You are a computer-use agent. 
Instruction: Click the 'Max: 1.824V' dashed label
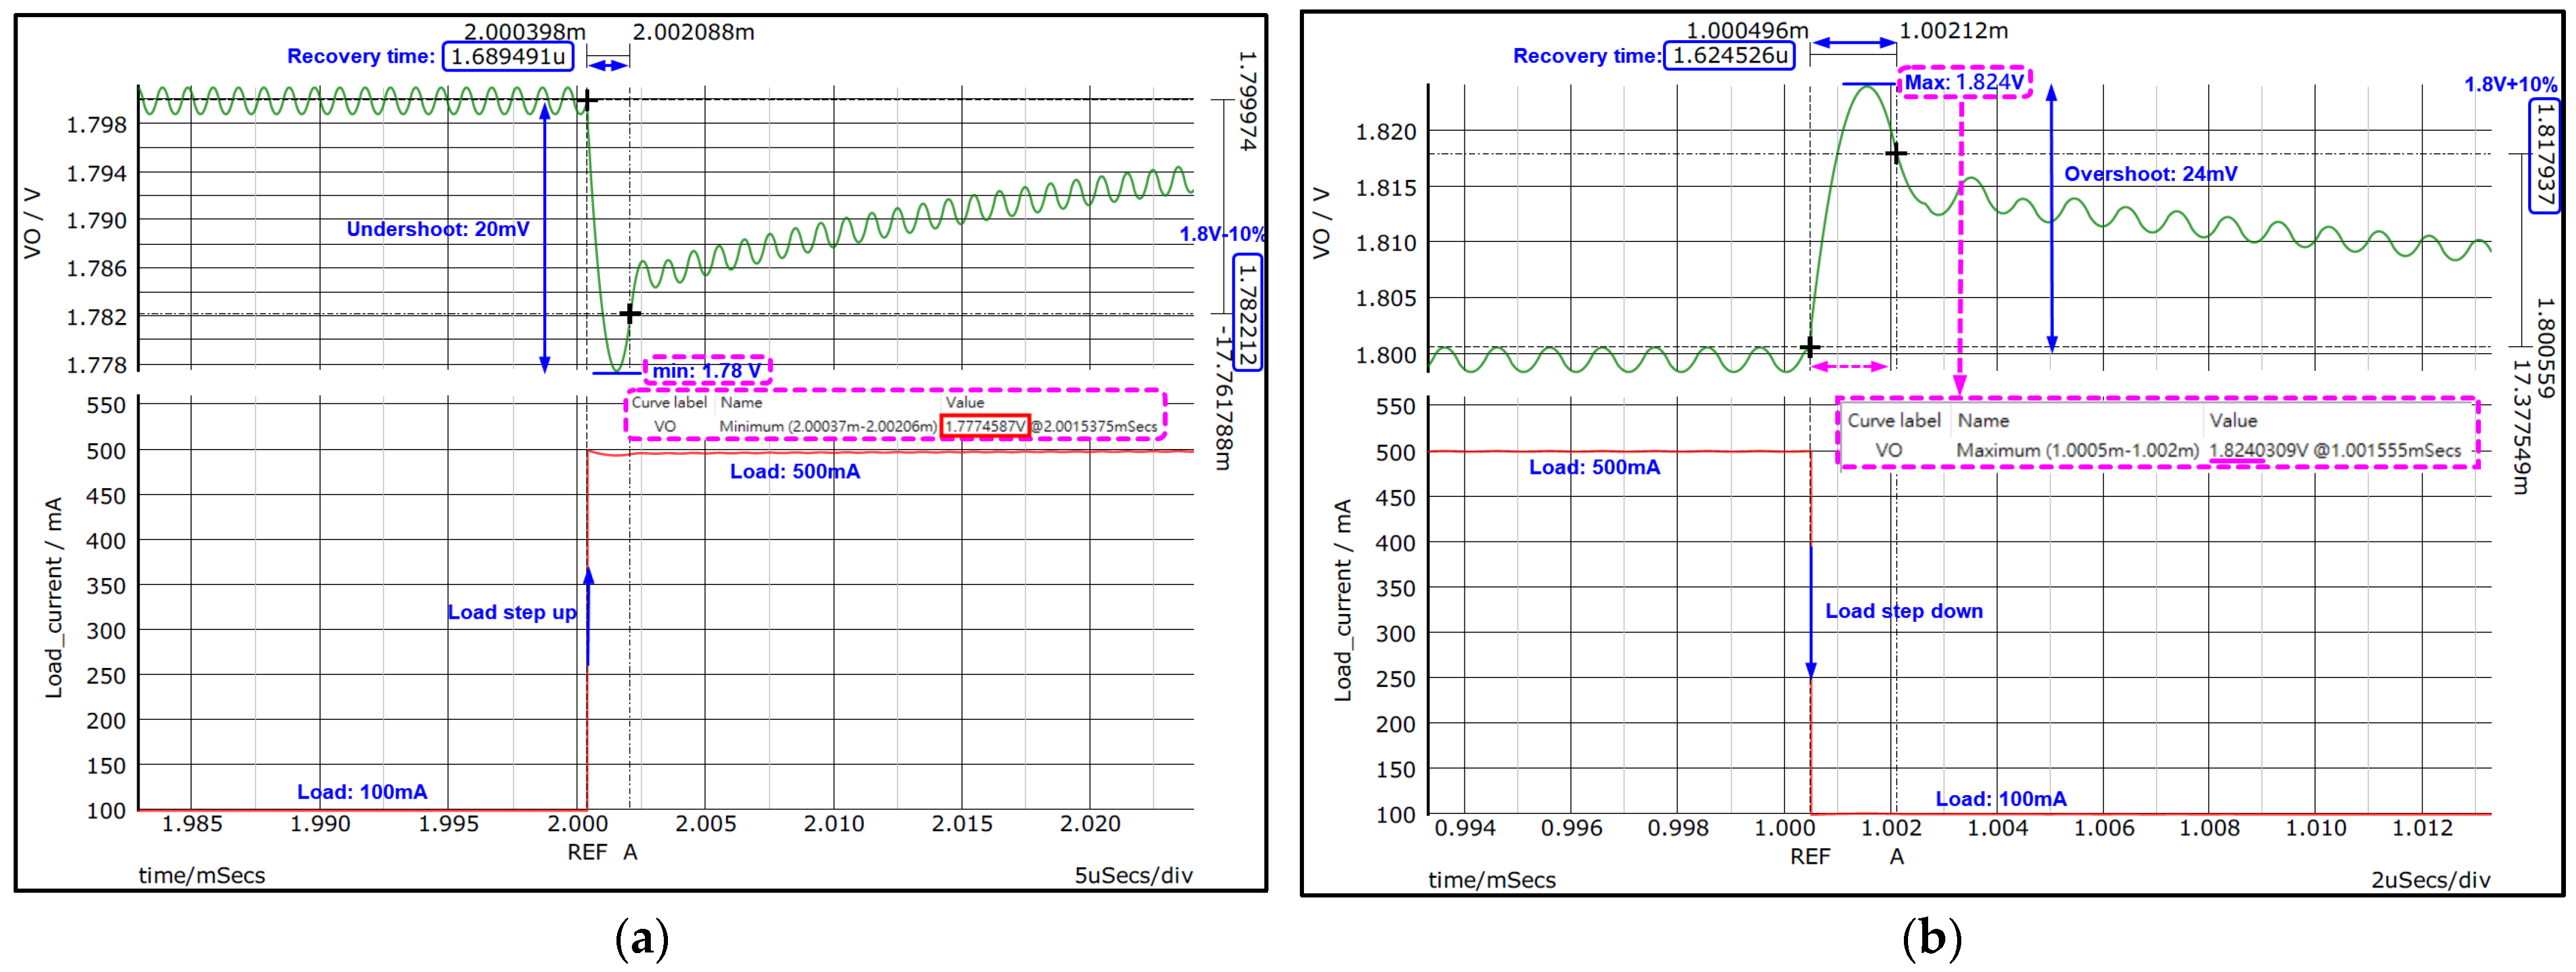pyautogui.click(x=1964, y=82)
